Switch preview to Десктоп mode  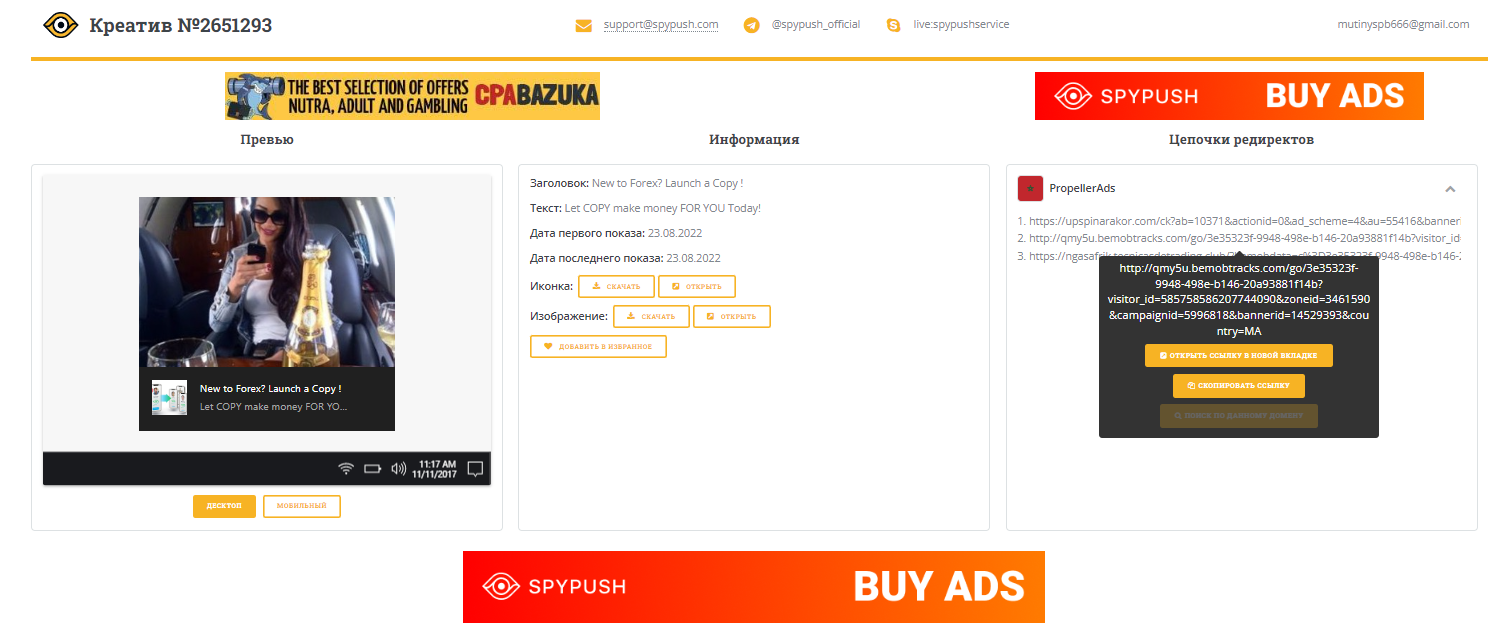point(224,506)
